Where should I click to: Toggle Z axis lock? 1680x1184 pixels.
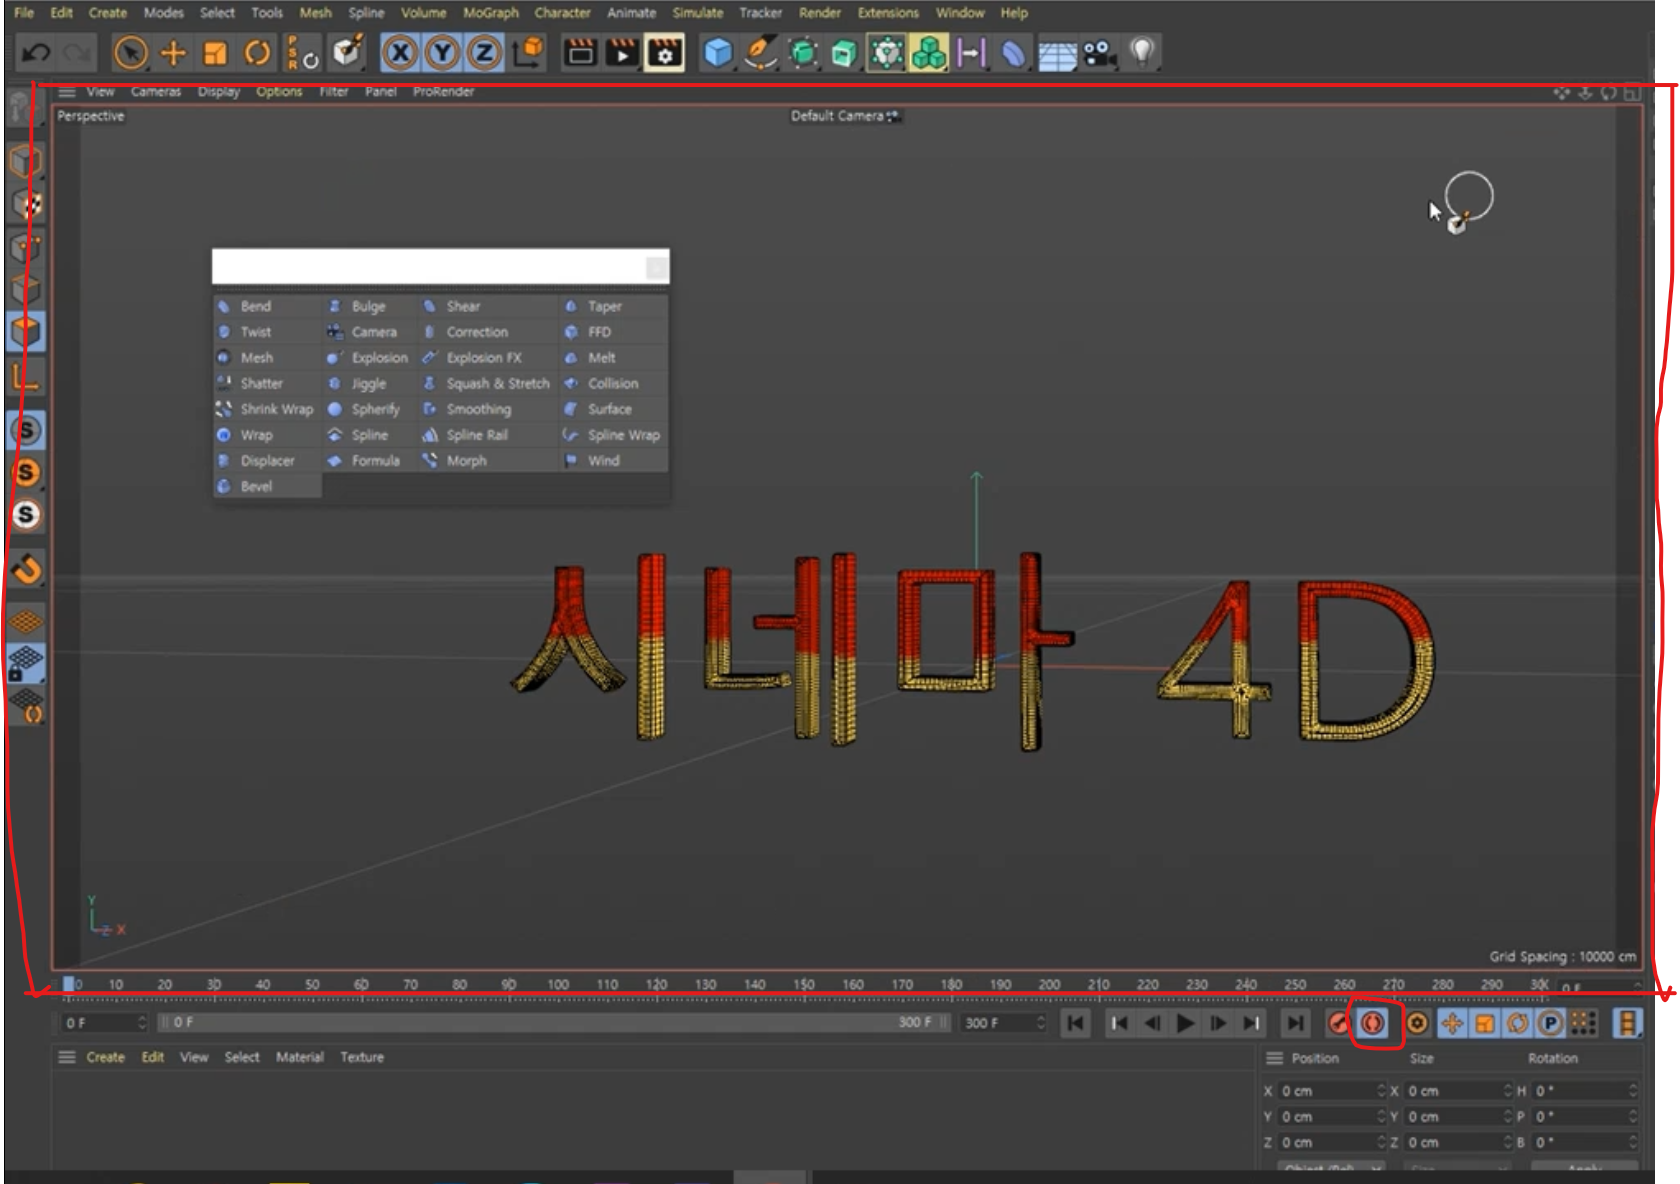pyautogui.click(x=484, y=52)
